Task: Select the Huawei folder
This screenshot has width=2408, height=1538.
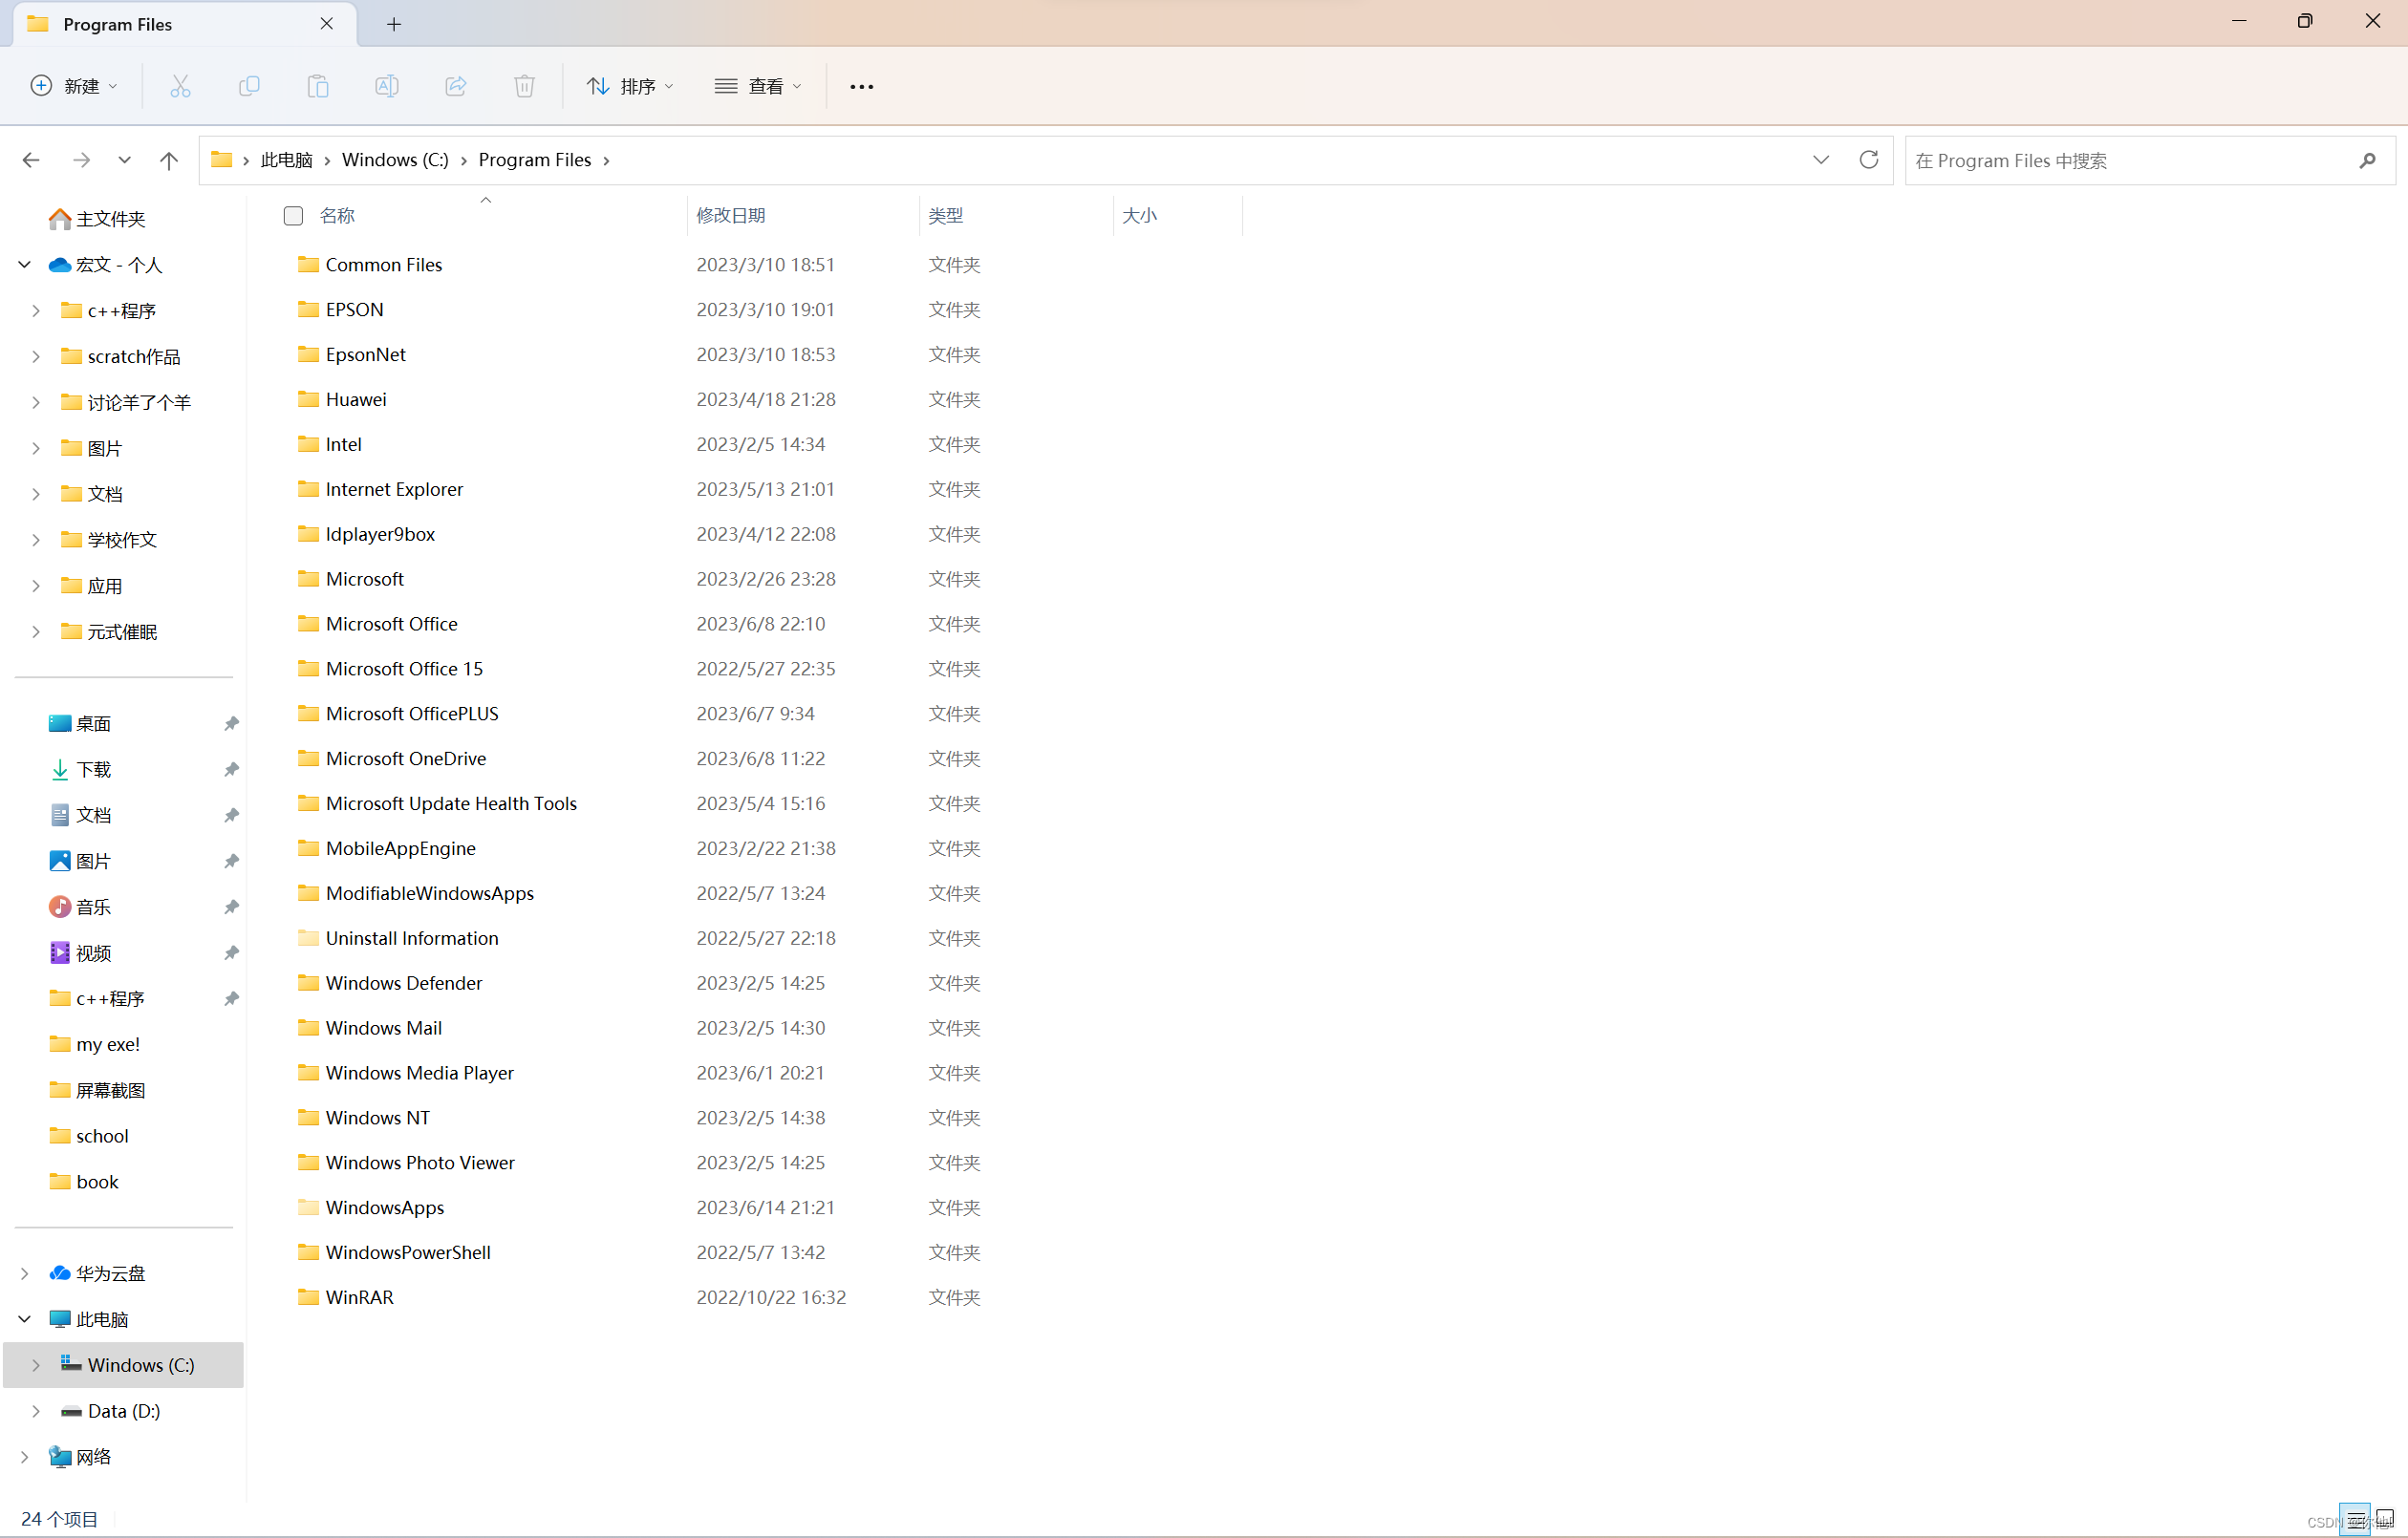Action: pyautogui.click(x=356, y=399)
